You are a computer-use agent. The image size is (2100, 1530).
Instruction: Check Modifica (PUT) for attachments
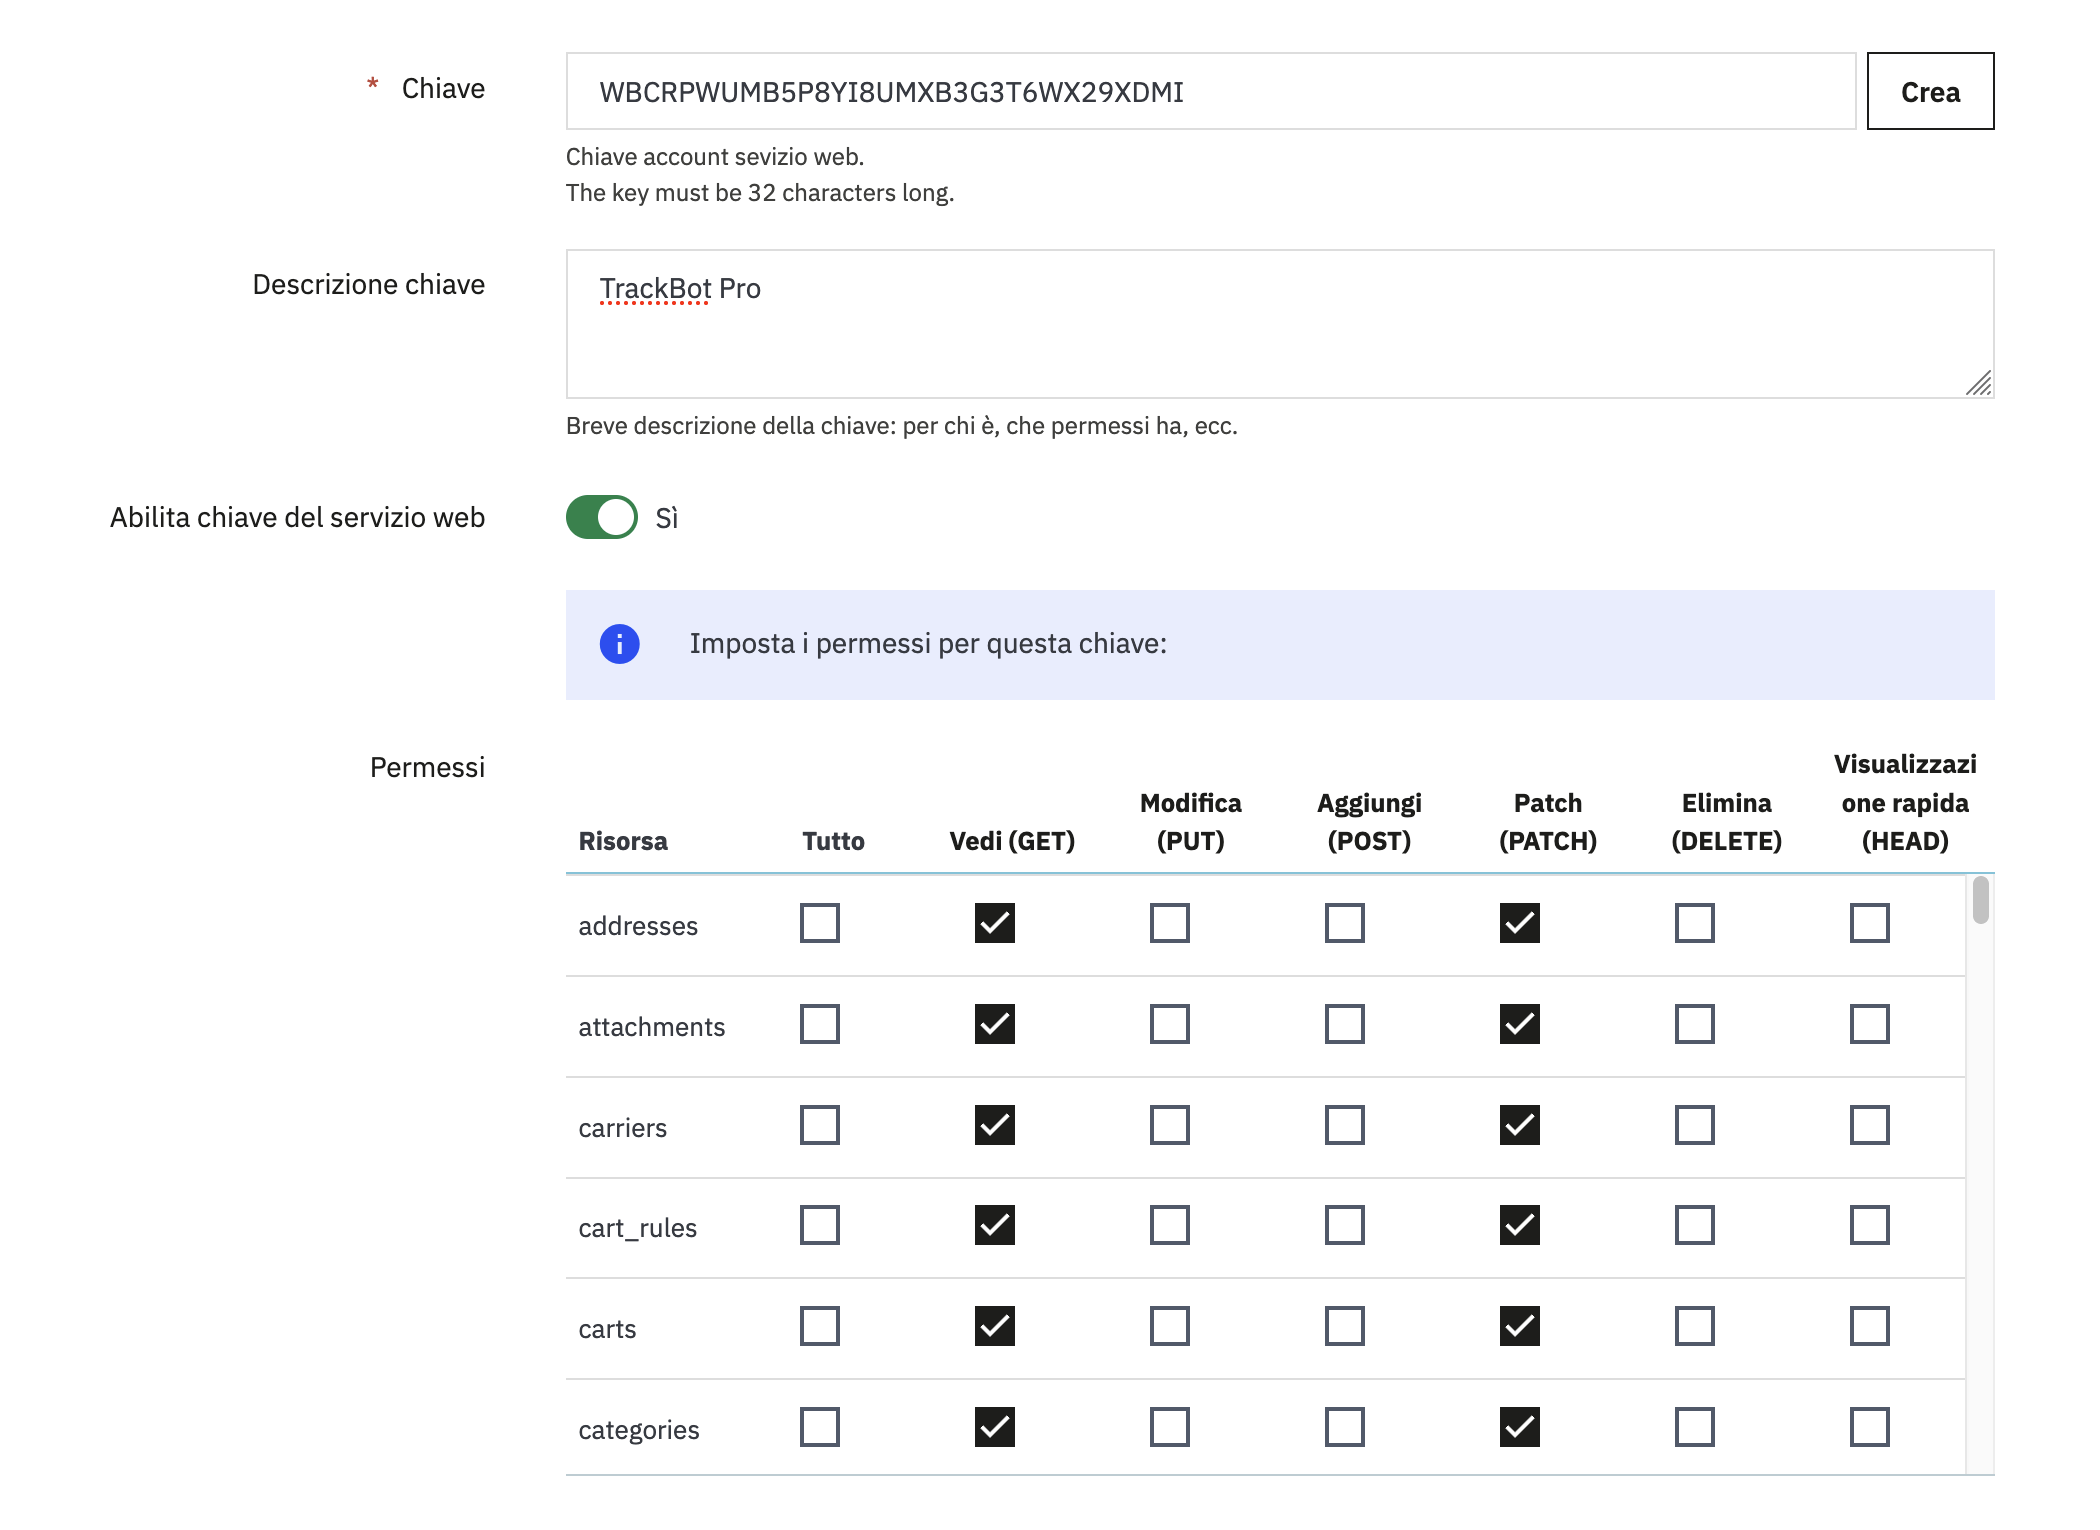click(1169, 1024)
